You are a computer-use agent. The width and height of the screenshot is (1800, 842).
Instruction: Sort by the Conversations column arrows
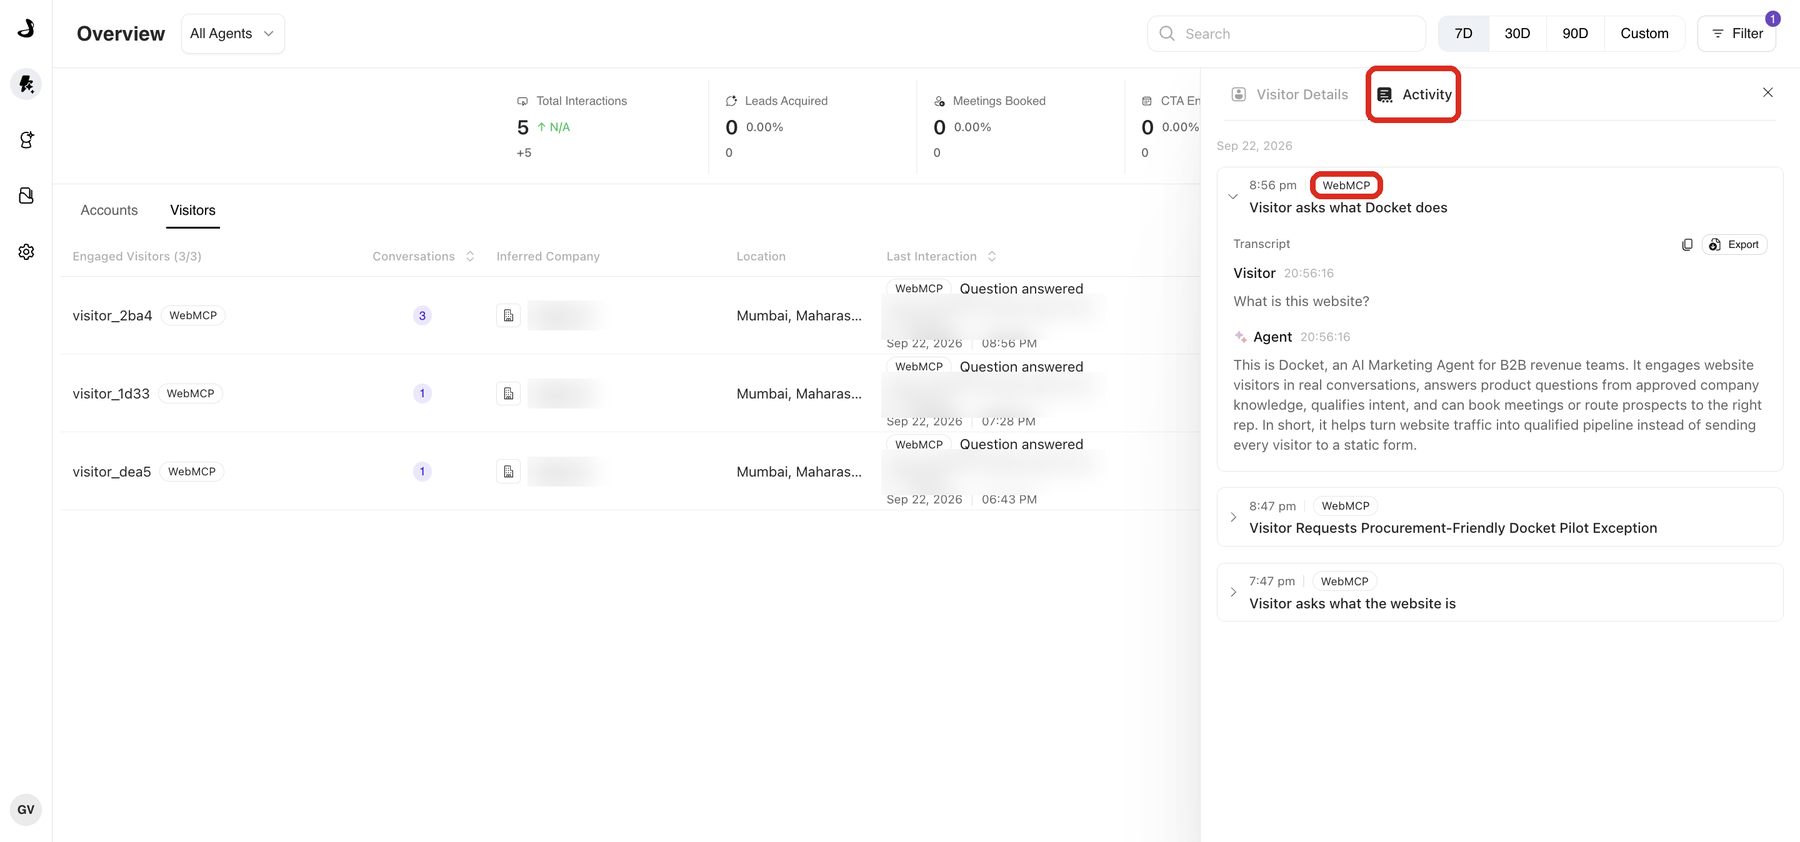click(470, 257)
